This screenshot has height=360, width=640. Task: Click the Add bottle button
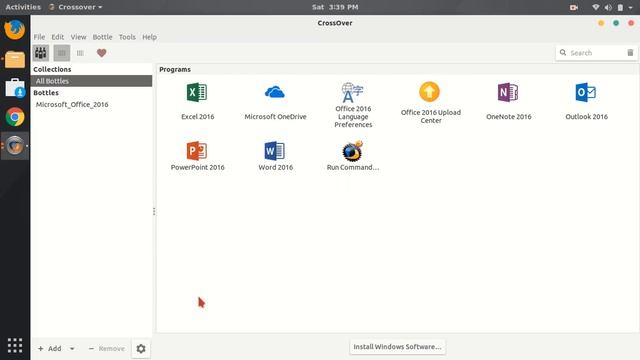(x=49, y=349)
